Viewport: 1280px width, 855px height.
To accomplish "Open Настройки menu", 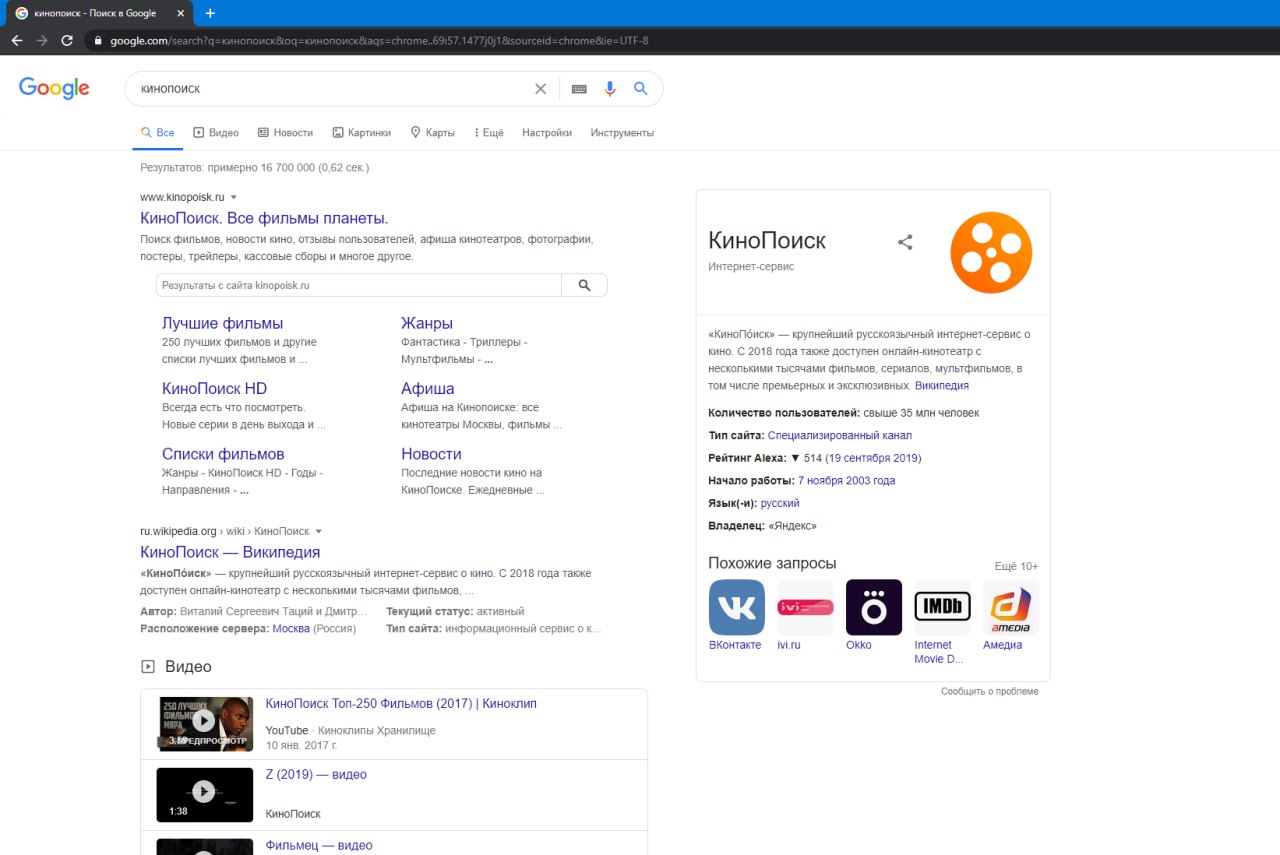I will click(x=547, y=132).
